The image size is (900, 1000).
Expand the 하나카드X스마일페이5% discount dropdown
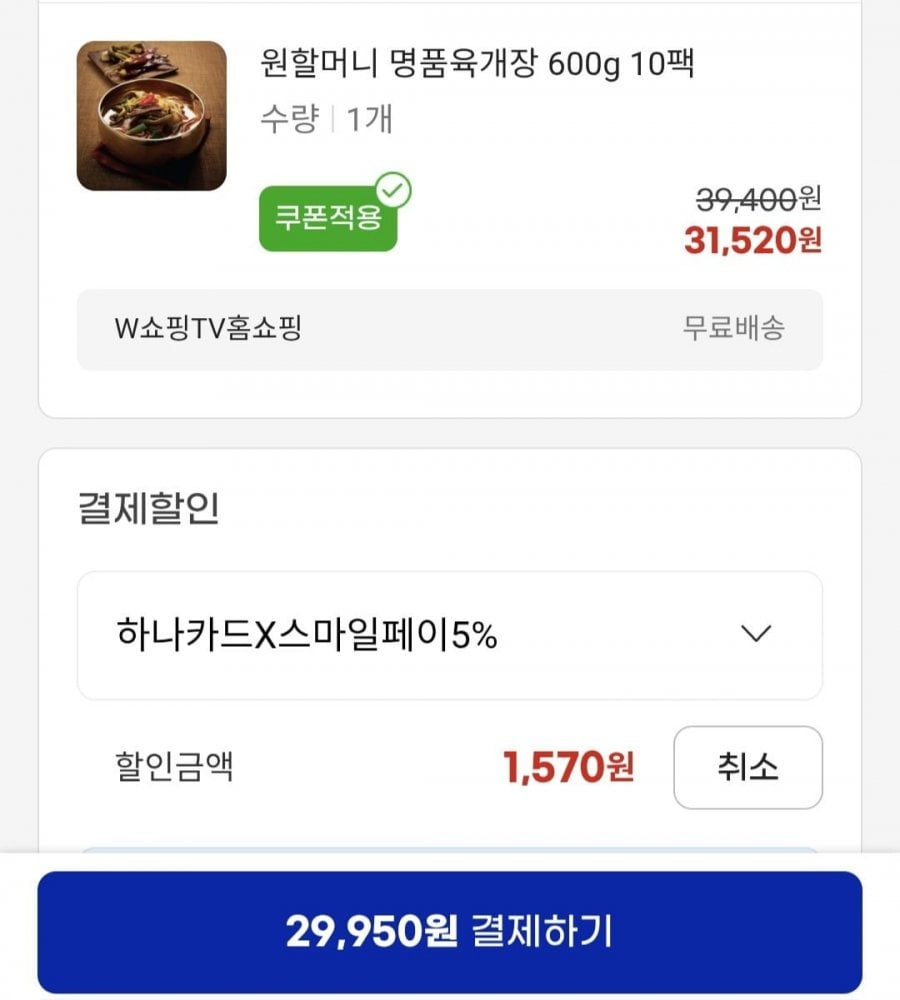449,635
